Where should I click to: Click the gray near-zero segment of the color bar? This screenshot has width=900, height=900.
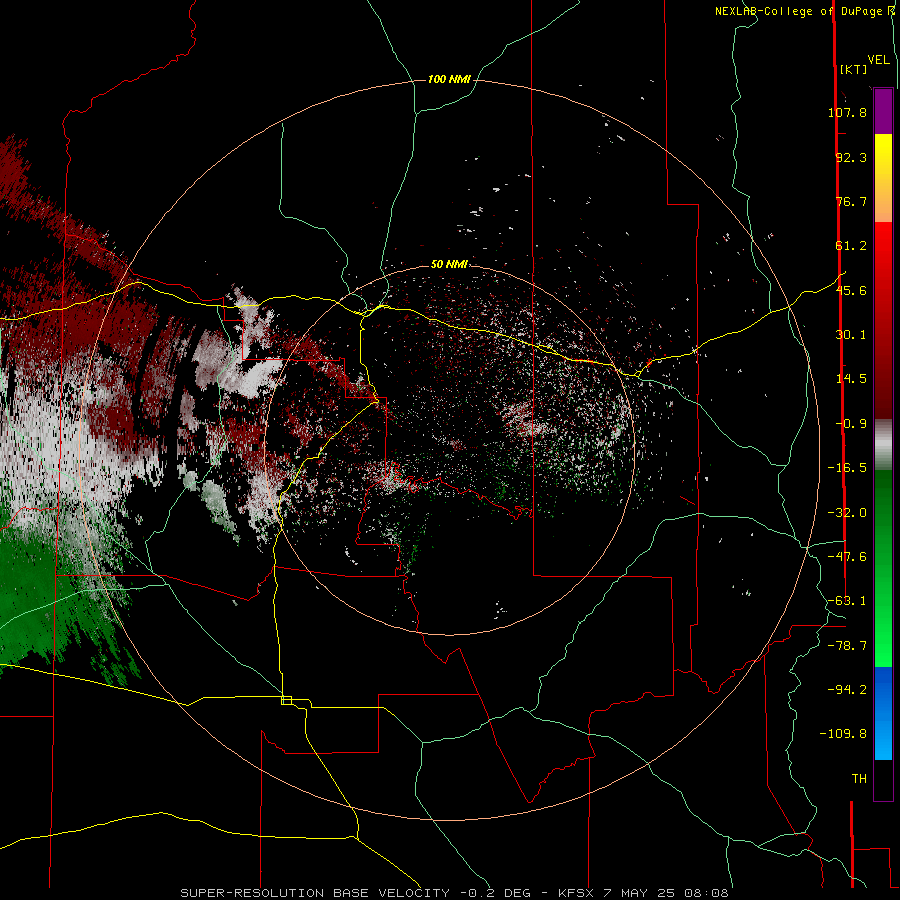[883, 445]
